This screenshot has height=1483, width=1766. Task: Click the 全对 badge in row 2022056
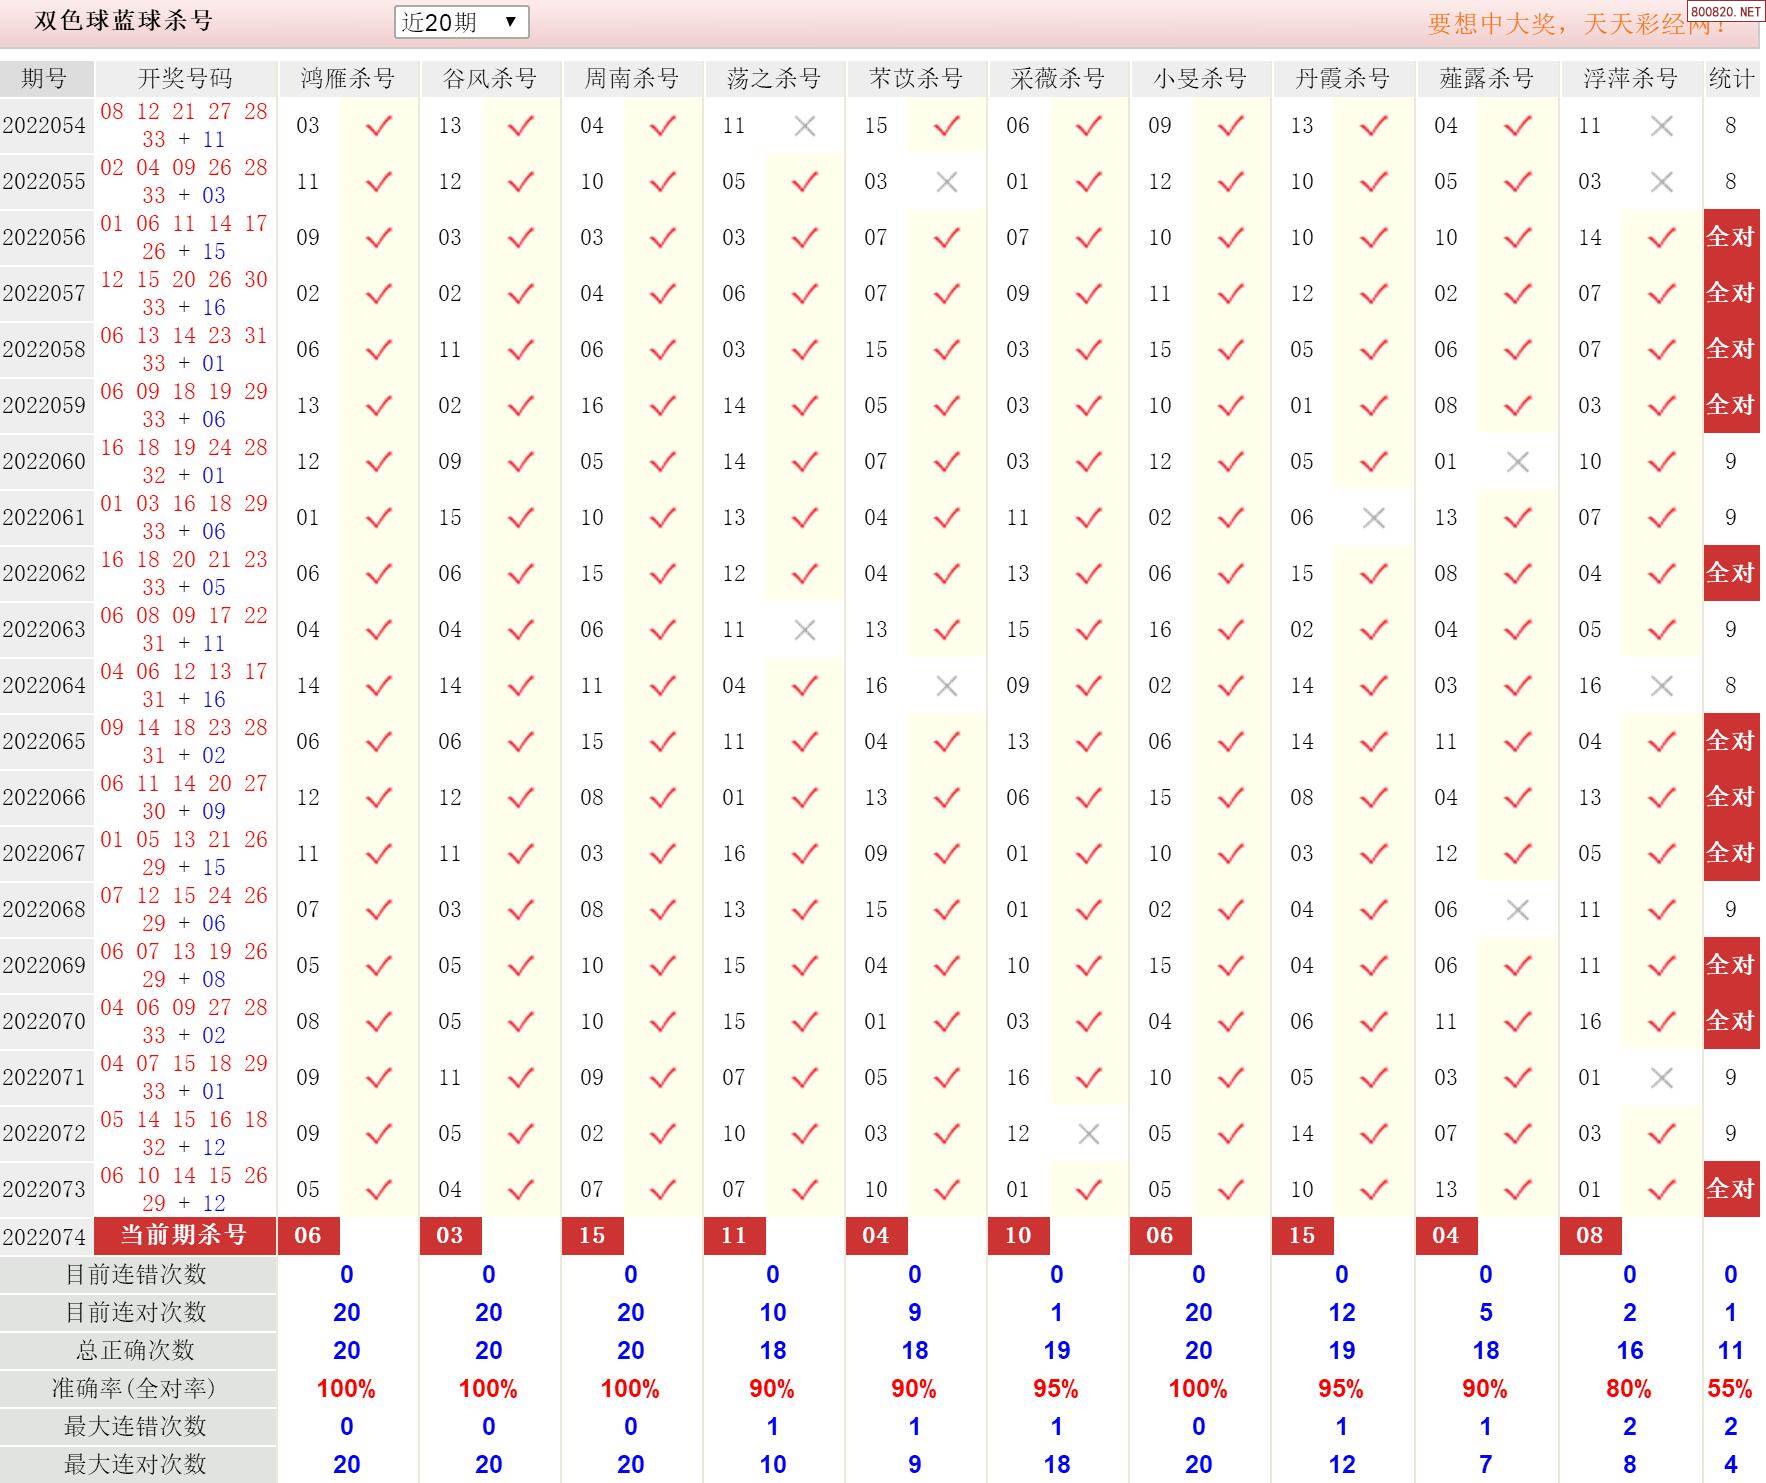tap(1732, 237)
